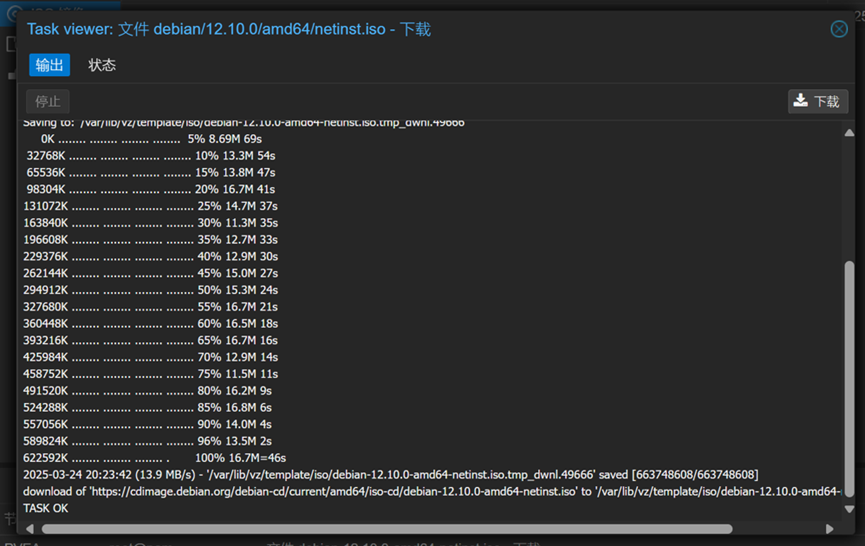
Task: Click the 下载 log download button
Action: pyautogui.click(x=818, y=101)
